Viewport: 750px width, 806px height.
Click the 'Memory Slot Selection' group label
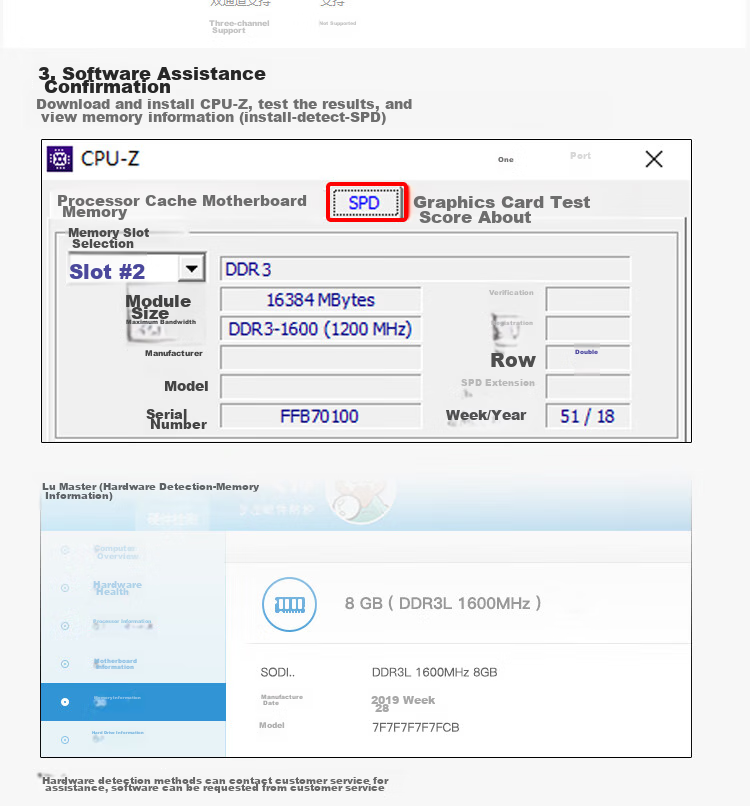(x=108, y=238)
